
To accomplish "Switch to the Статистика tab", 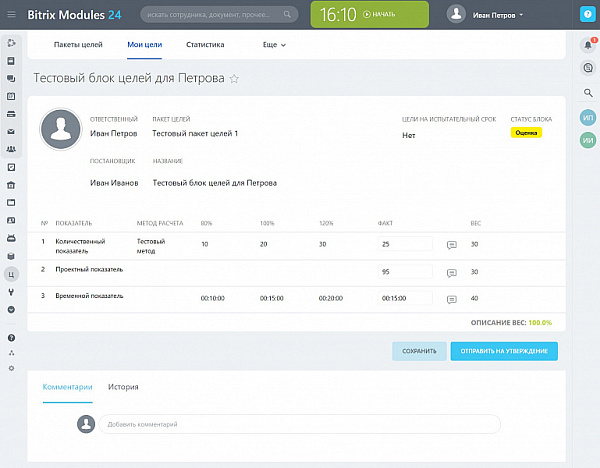I will [x=205, y=45].
